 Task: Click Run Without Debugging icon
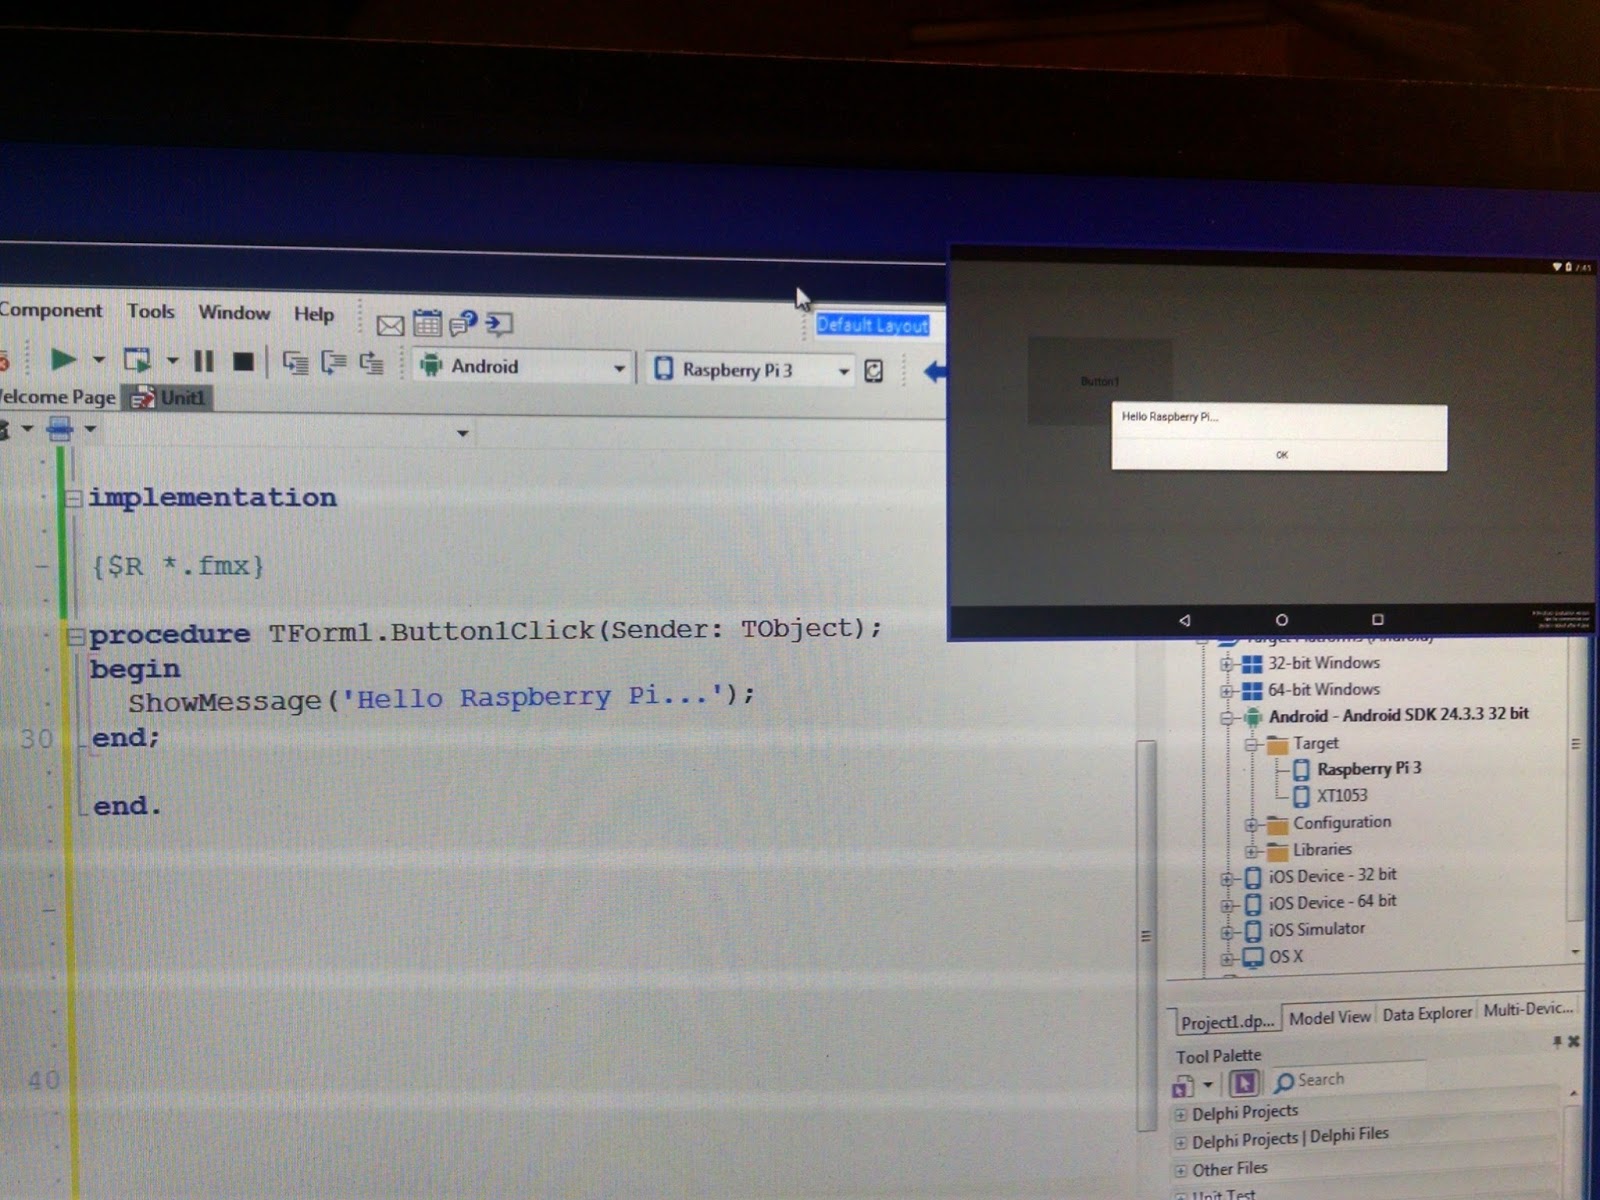coord(137,359)
